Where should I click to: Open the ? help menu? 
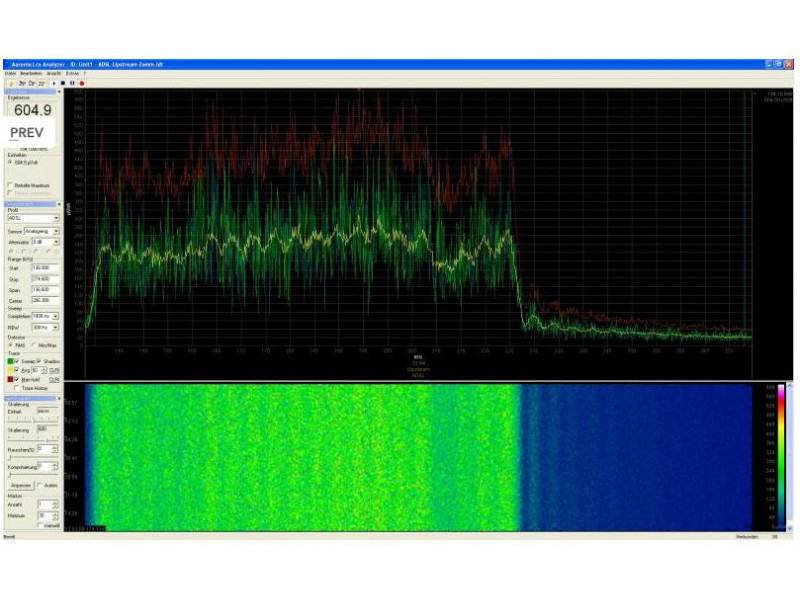85,73
